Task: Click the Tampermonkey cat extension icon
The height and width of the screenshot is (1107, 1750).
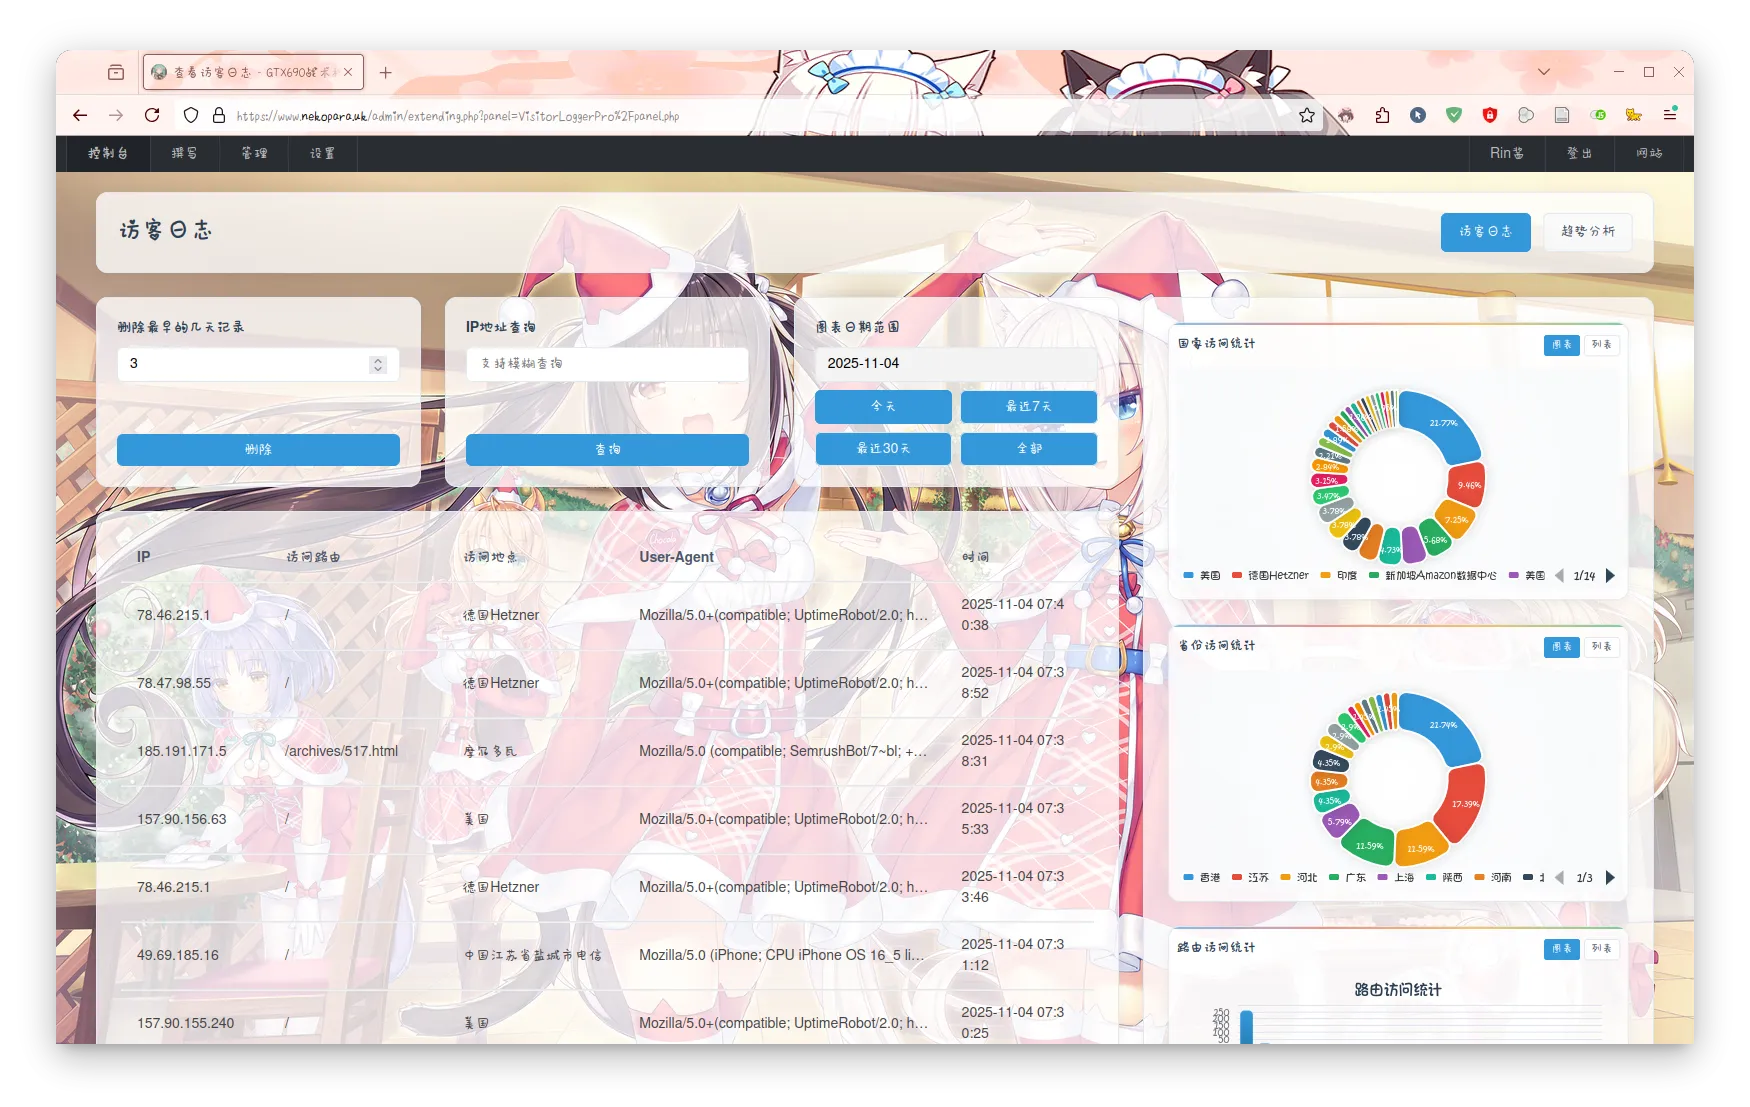Action: tap(1634, 115)
